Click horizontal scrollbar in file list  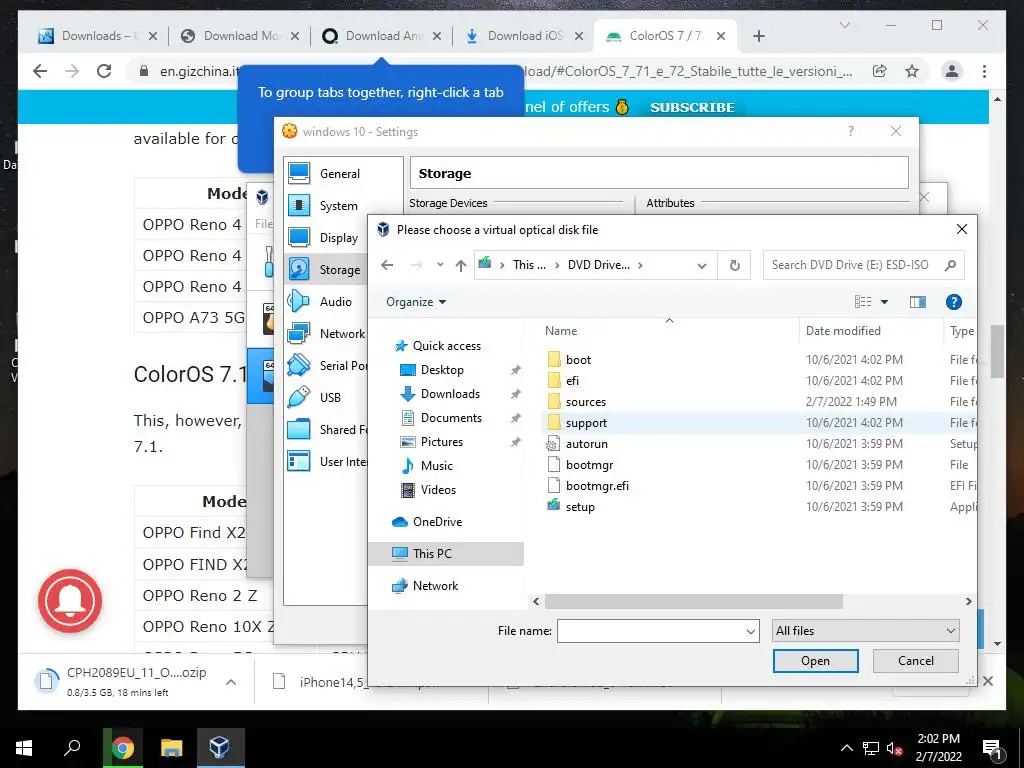694,601
